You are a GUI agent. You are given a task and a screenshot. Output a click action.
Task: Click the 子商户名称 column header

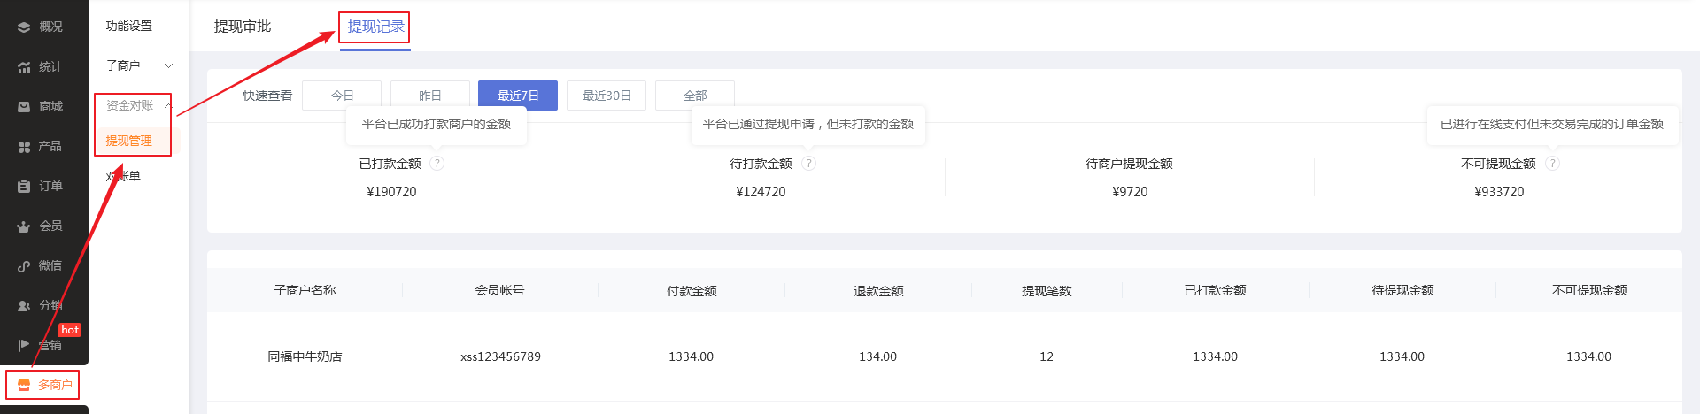(x=305, y=290)
